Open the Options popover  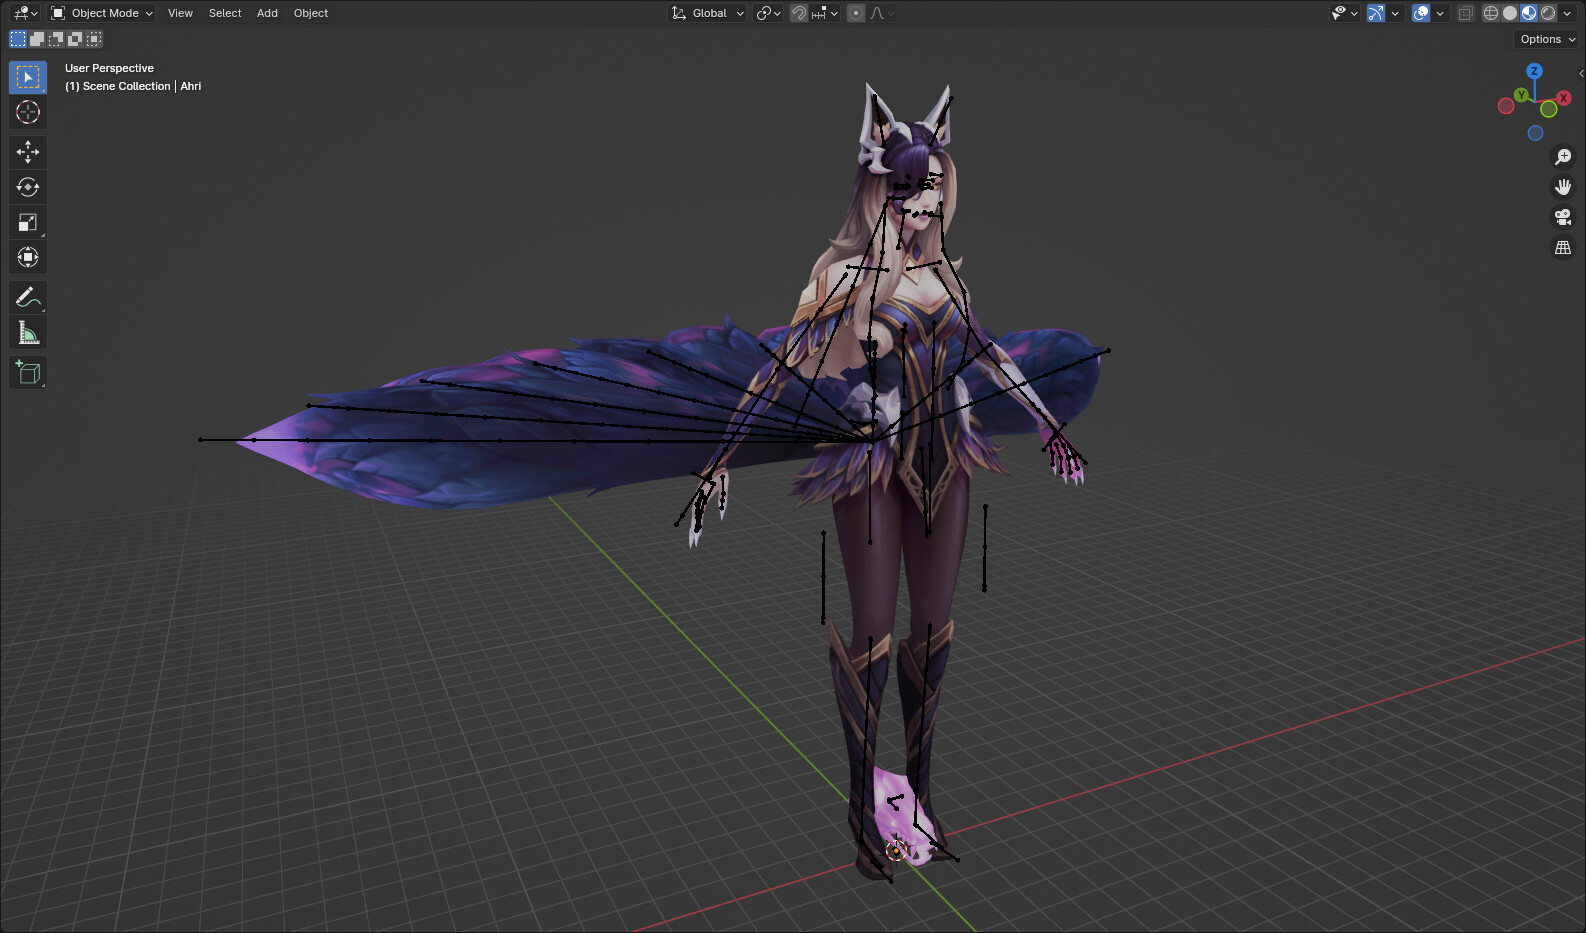pos(1546,39)
